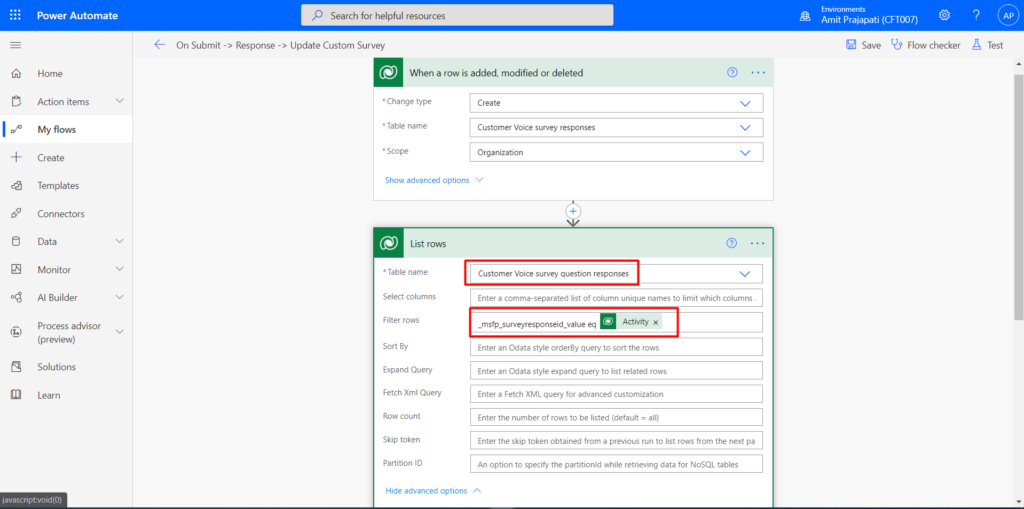Click the Save button label

(871, 46)
